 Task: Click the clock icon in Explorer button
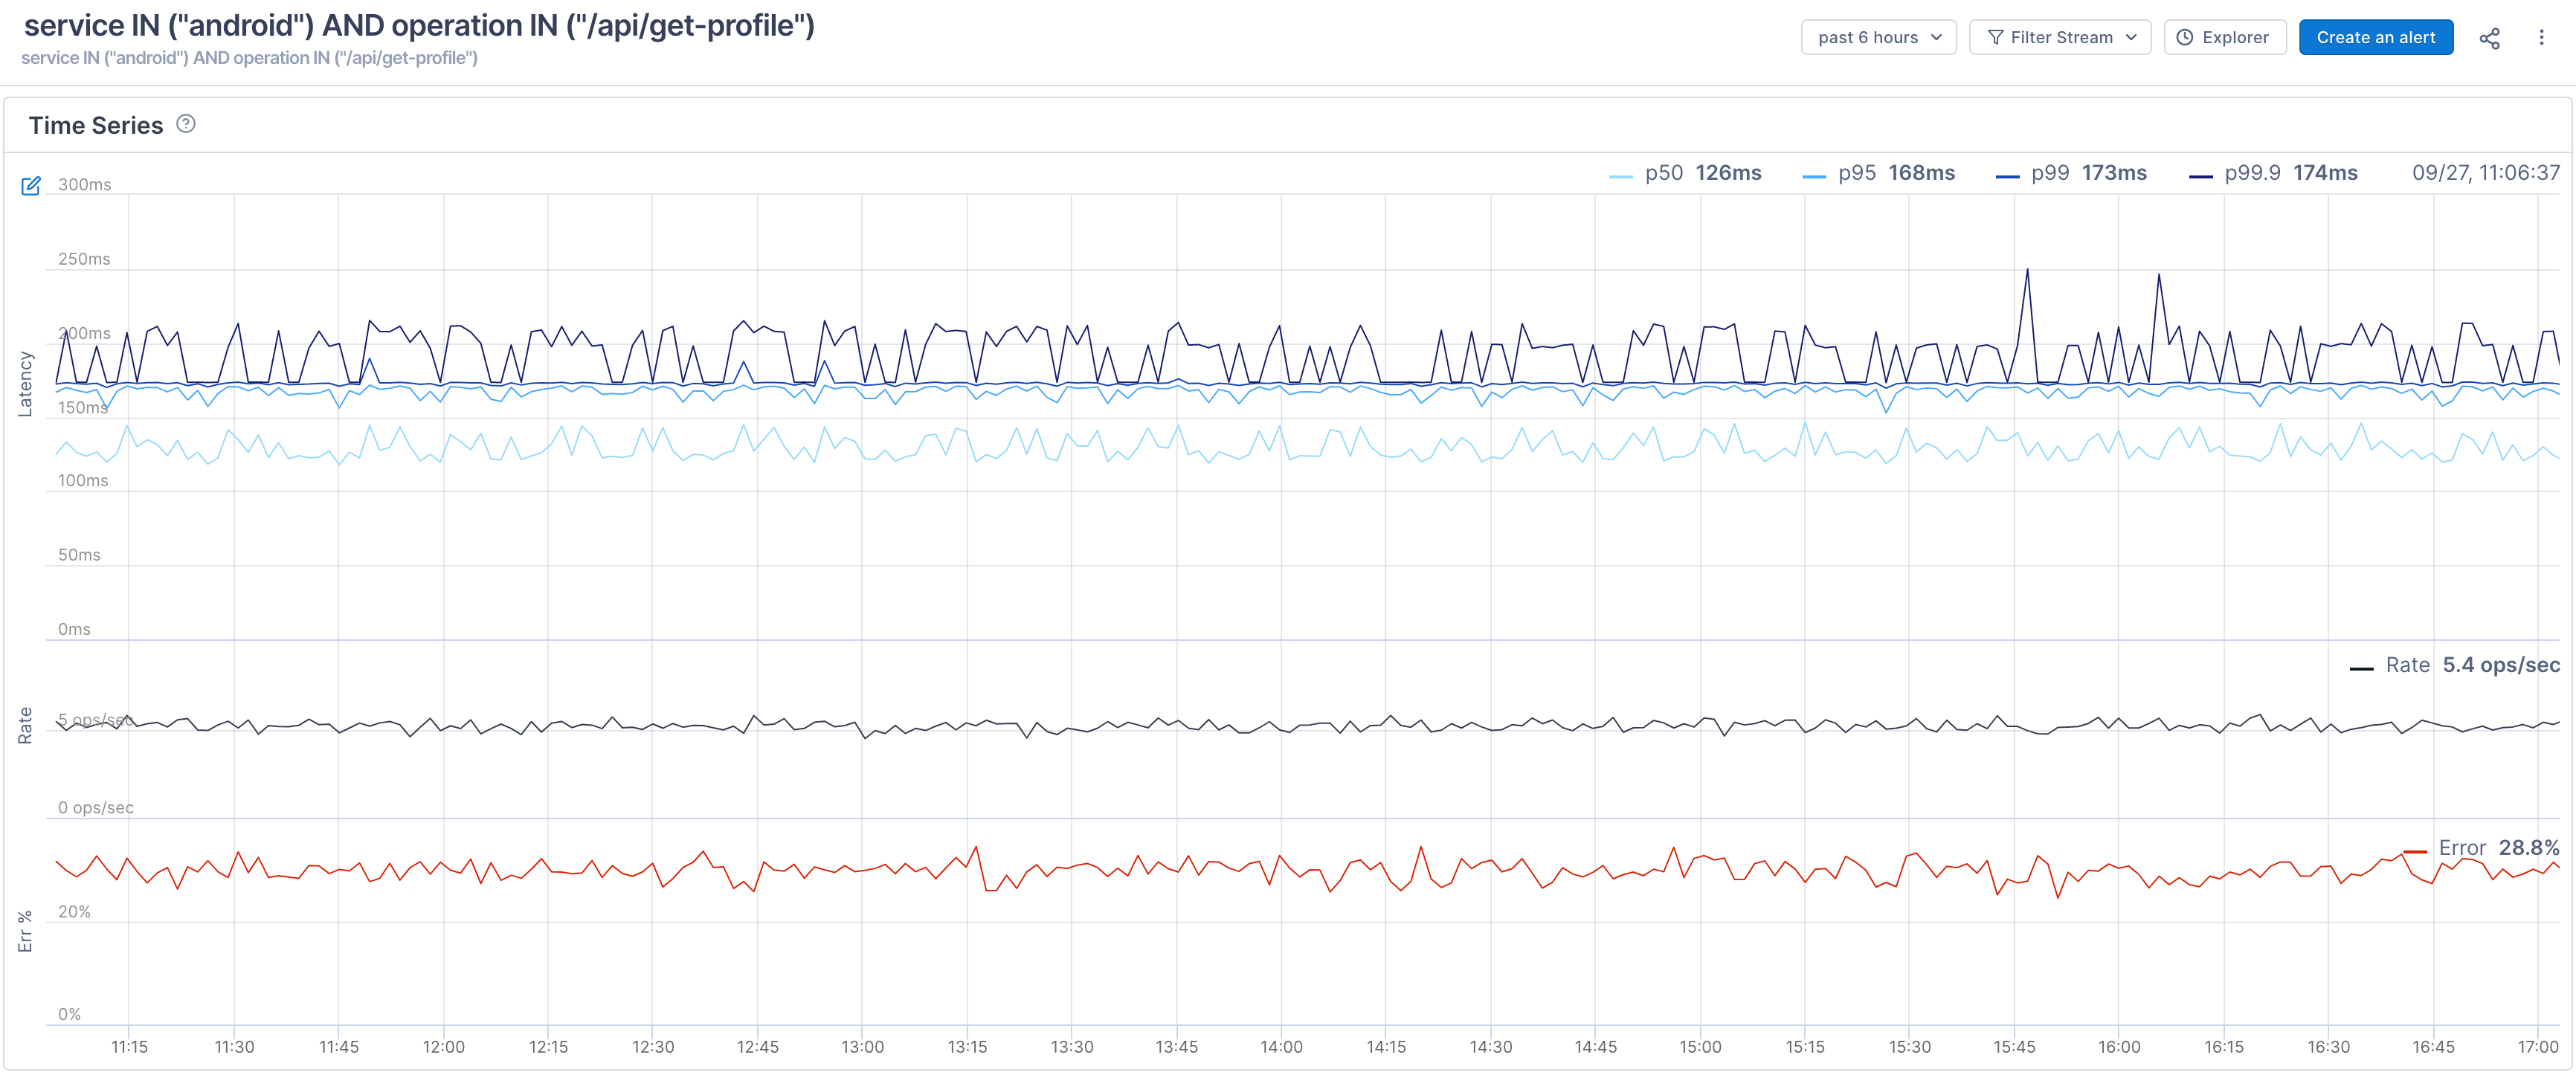(2185, 38)
